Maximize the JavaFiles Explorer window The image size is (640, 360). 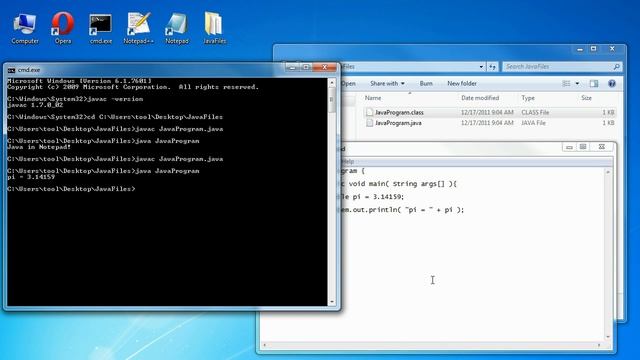click(x=593, y=49)
